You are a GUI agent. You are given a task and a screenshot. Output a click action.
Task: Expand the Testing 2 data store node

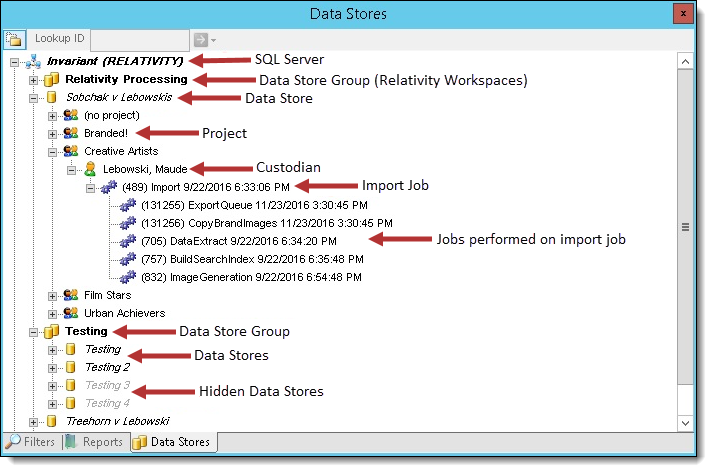[x=52, y=368]
